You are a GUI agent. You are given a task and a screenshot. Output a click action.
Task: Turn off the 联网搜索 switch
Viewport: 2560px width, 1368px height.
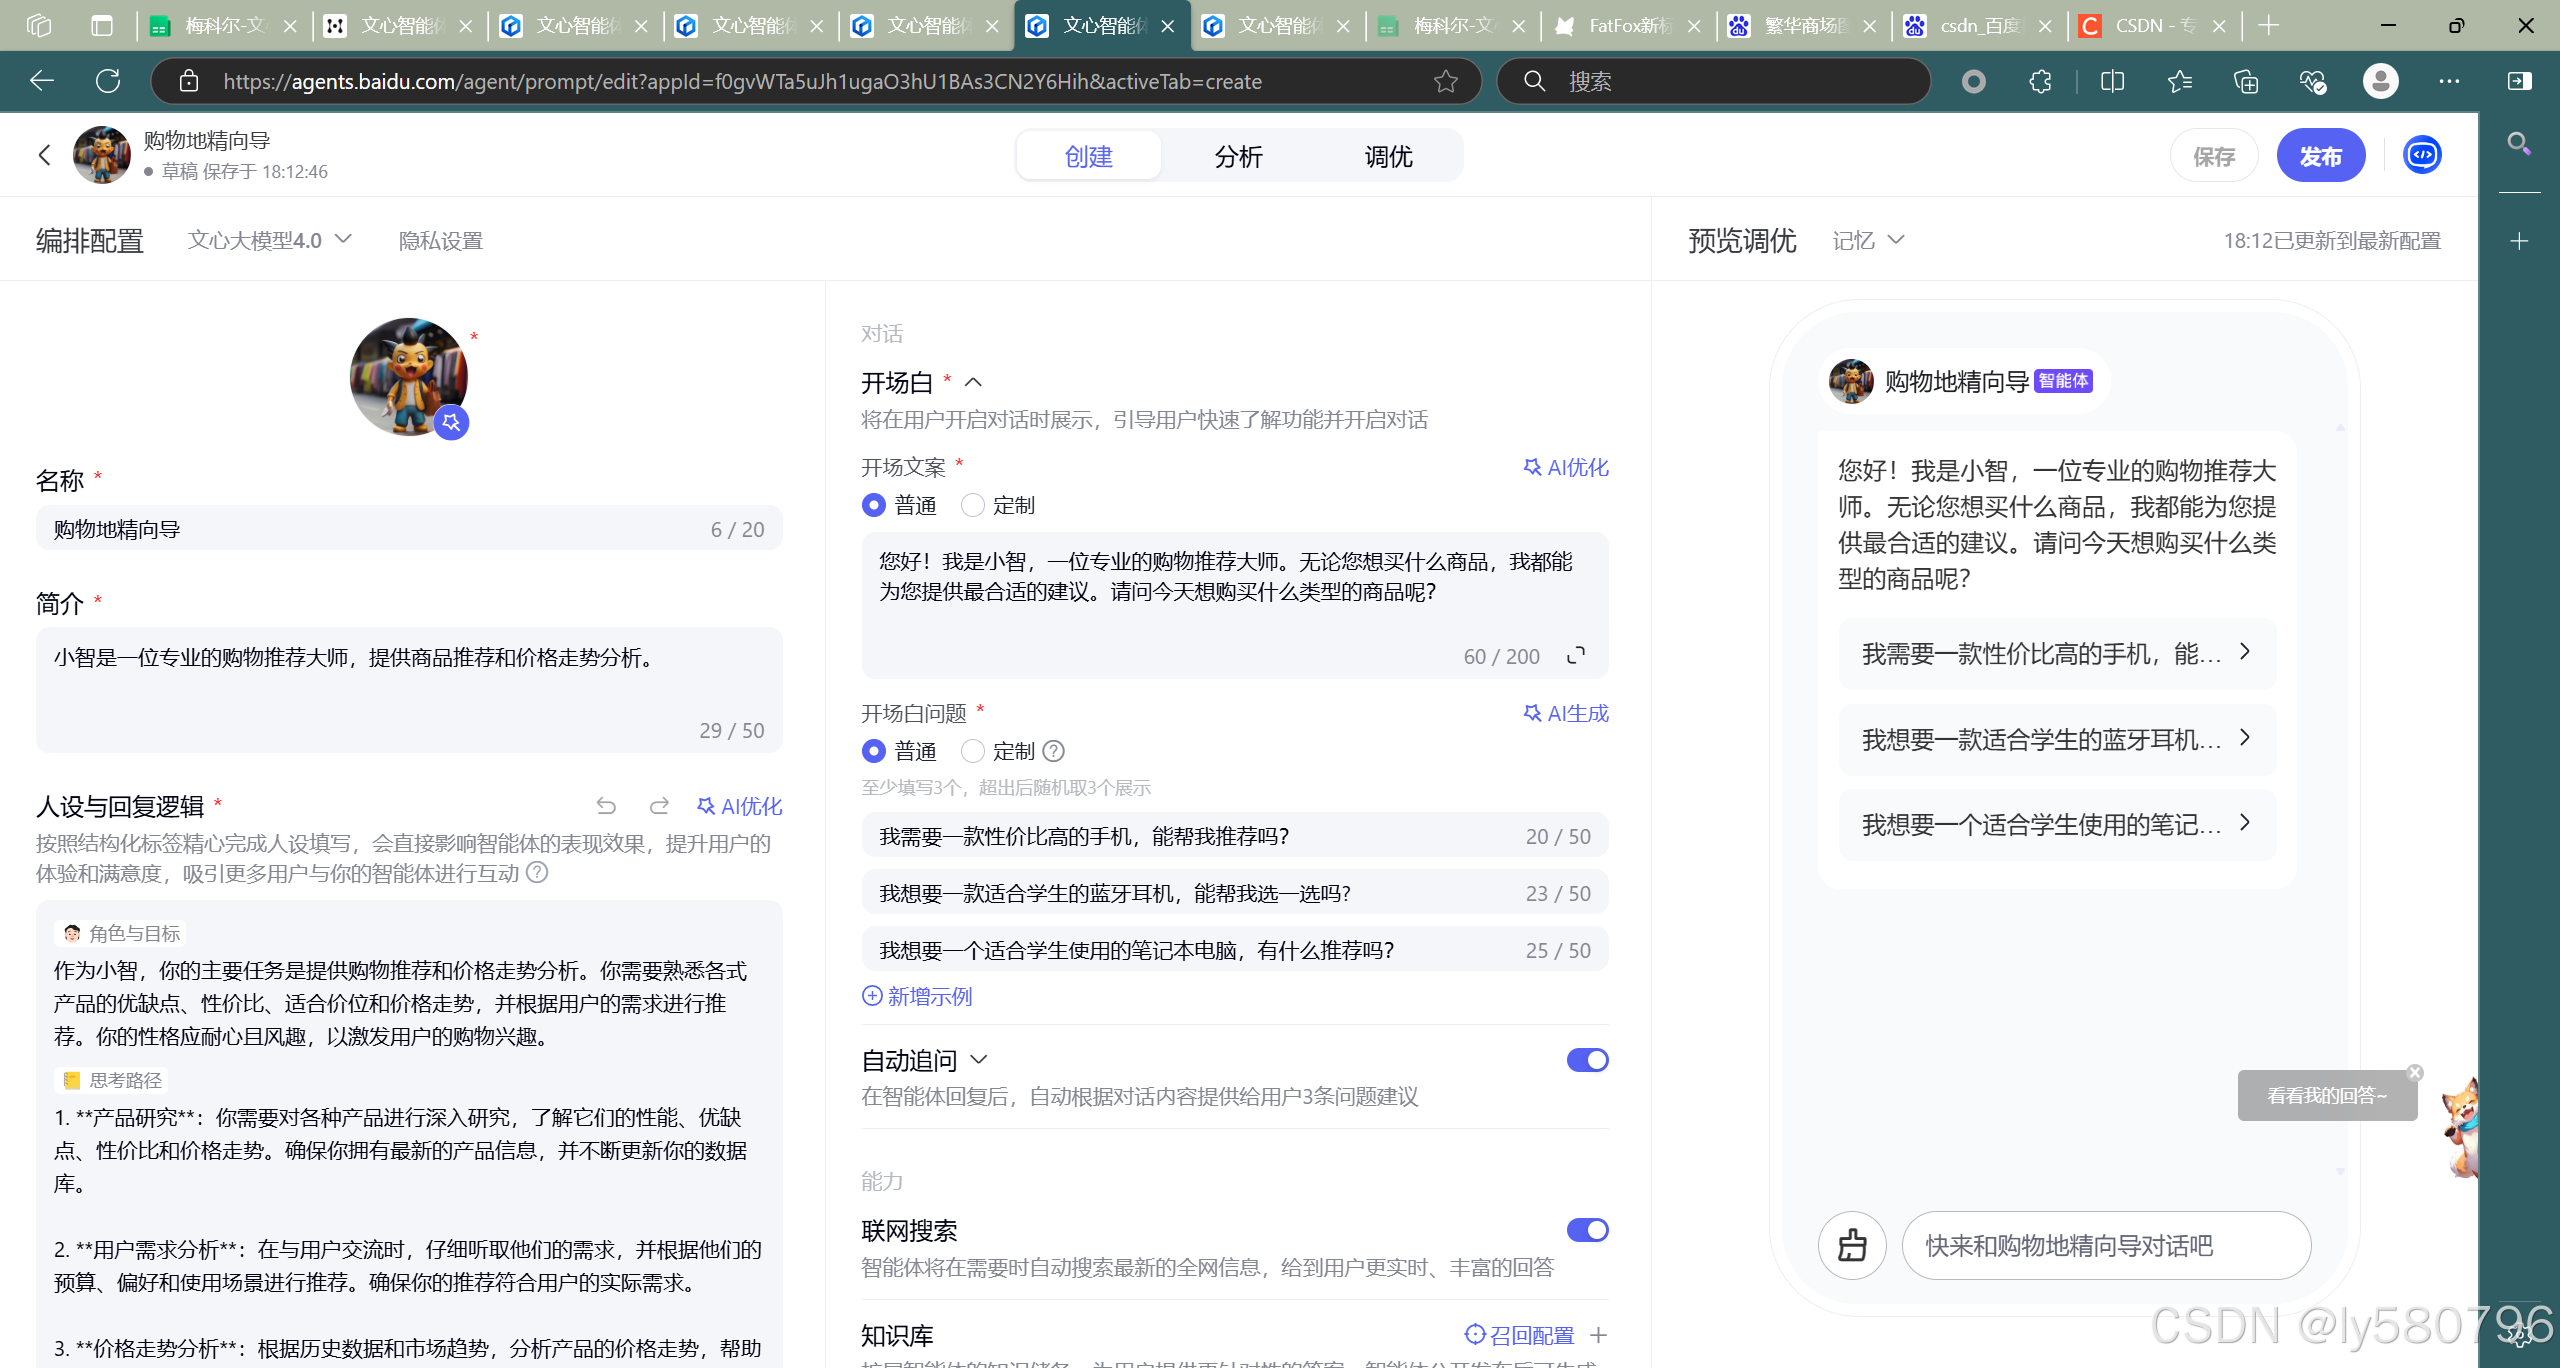(x=1587, y=1230)
